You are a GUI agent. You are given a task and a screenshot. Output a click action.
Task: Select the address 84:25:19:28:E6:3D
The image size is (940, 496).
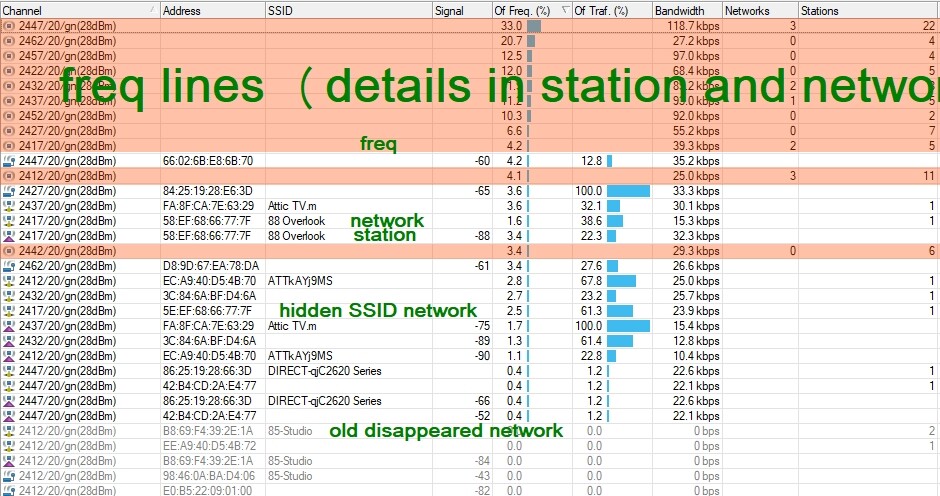click(x=208, y=191)
